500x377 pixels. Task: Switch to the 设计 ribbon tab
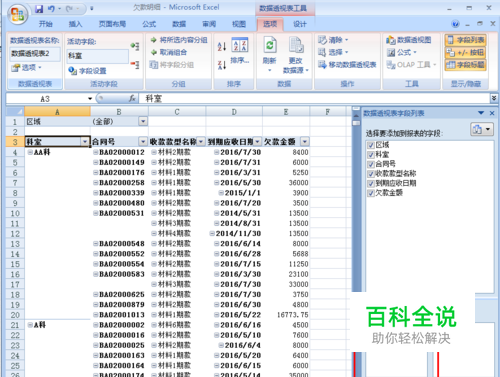[x=300, y=24]
